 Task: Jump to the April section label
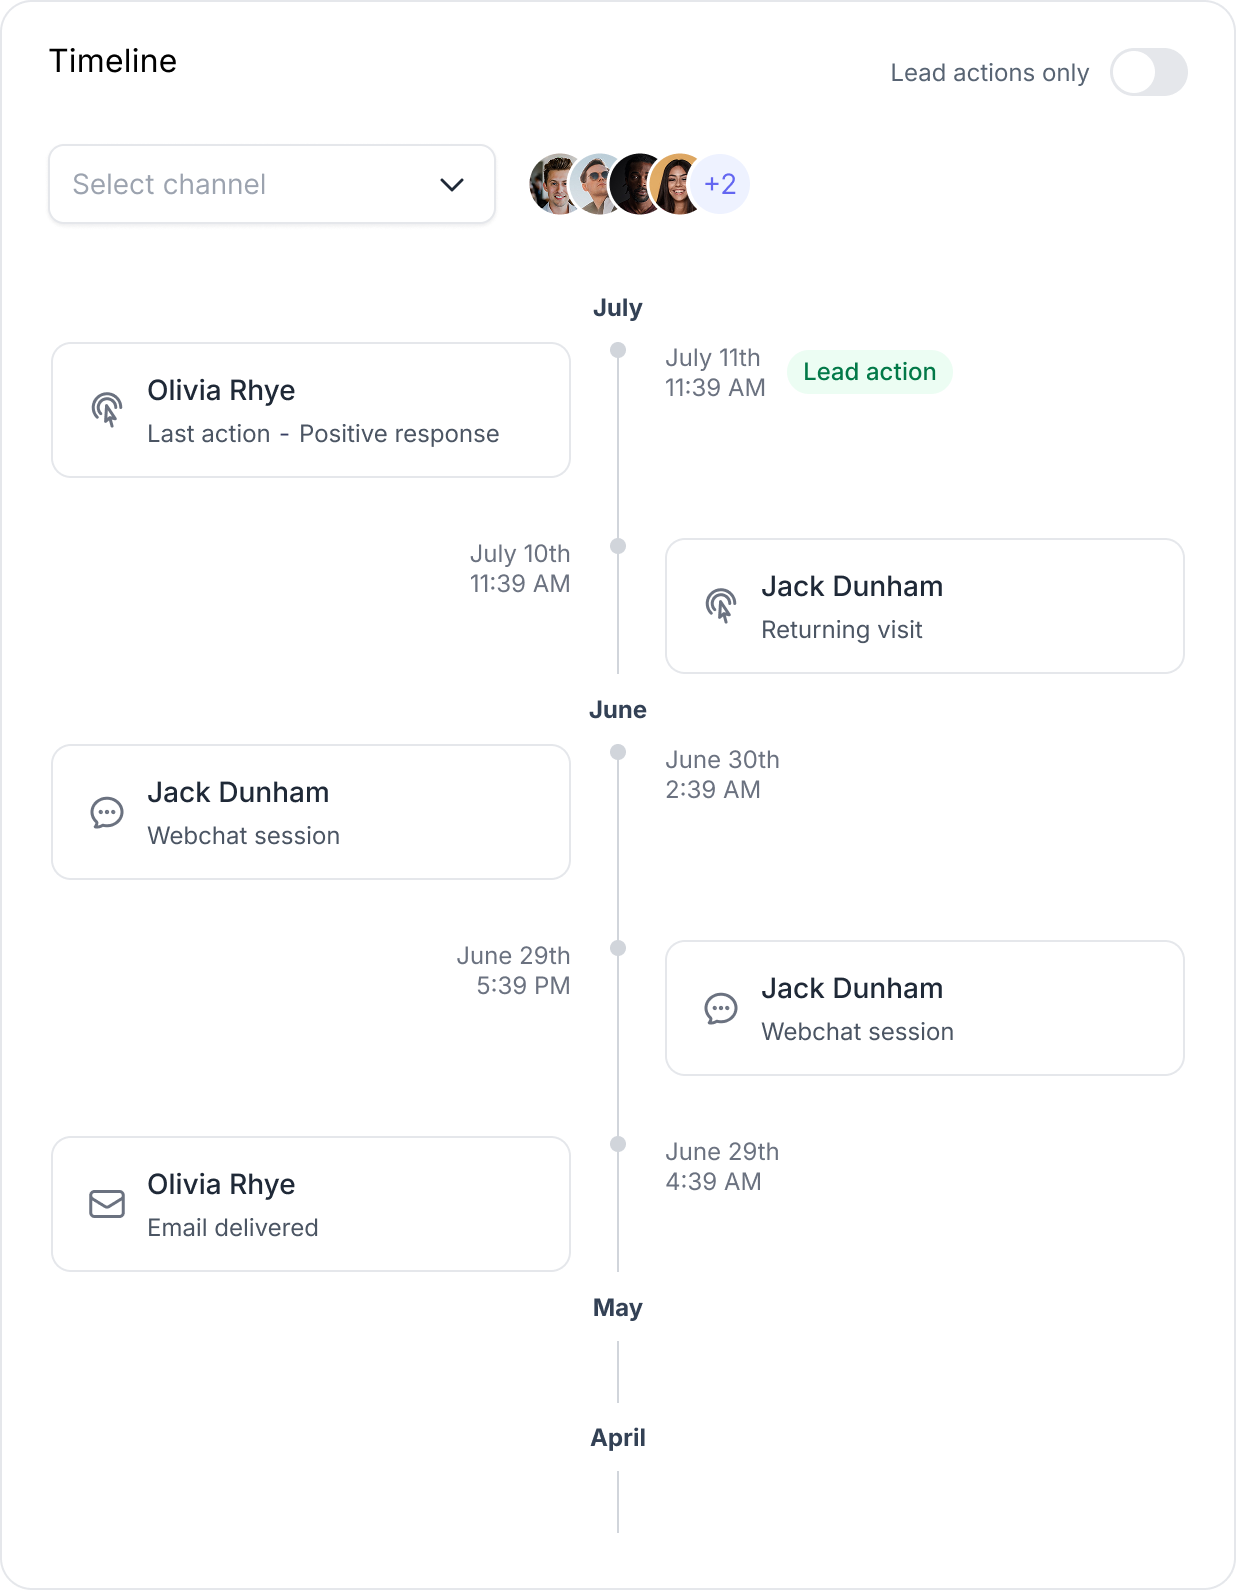click(x=618, y=1438)
